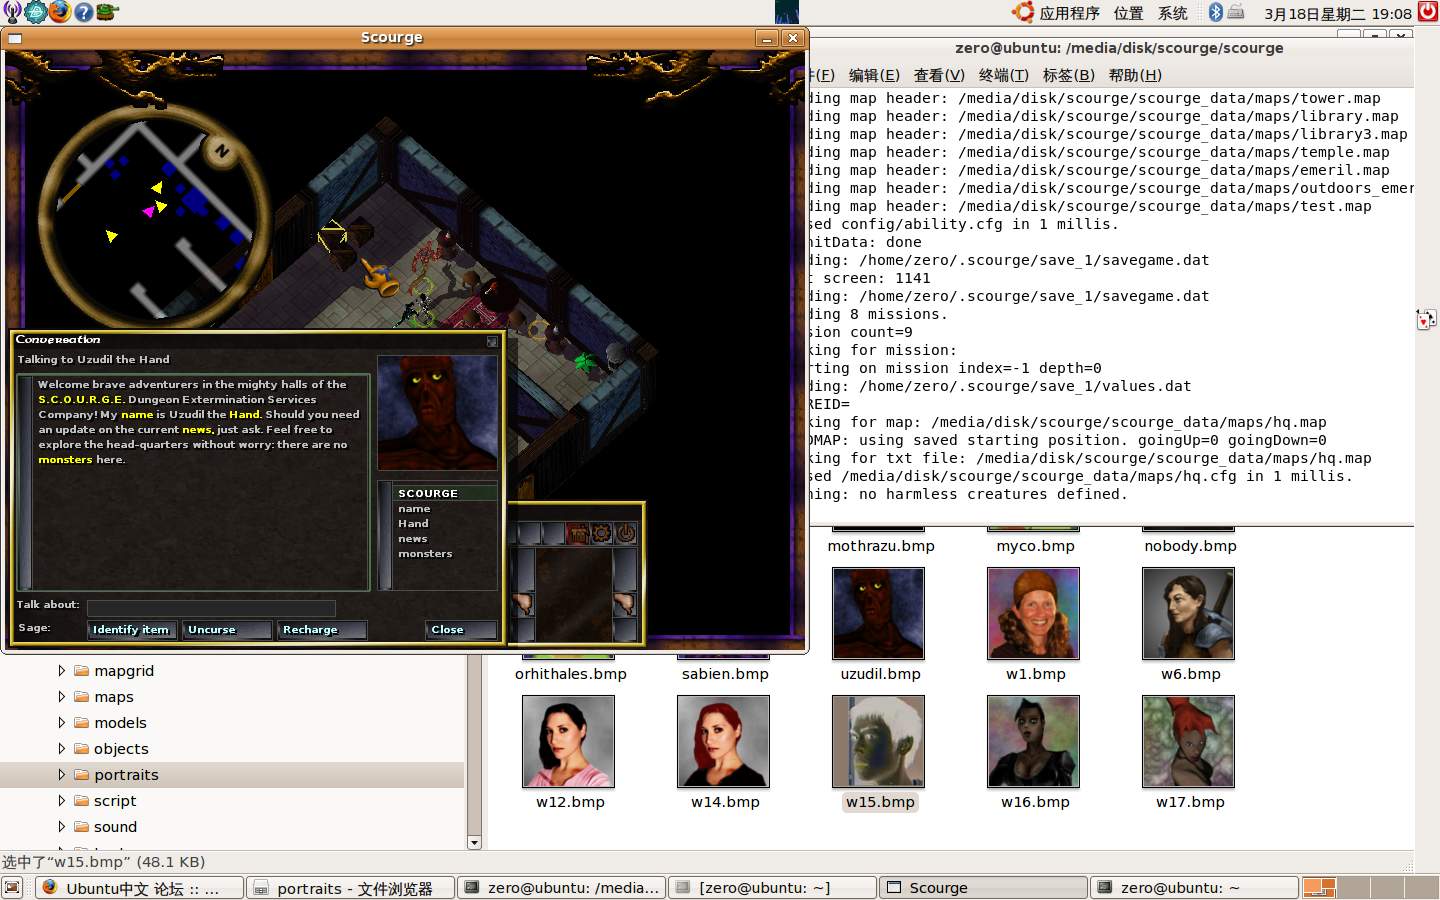Open terminal 终端(T) menu

click(x=1003, y=75)
